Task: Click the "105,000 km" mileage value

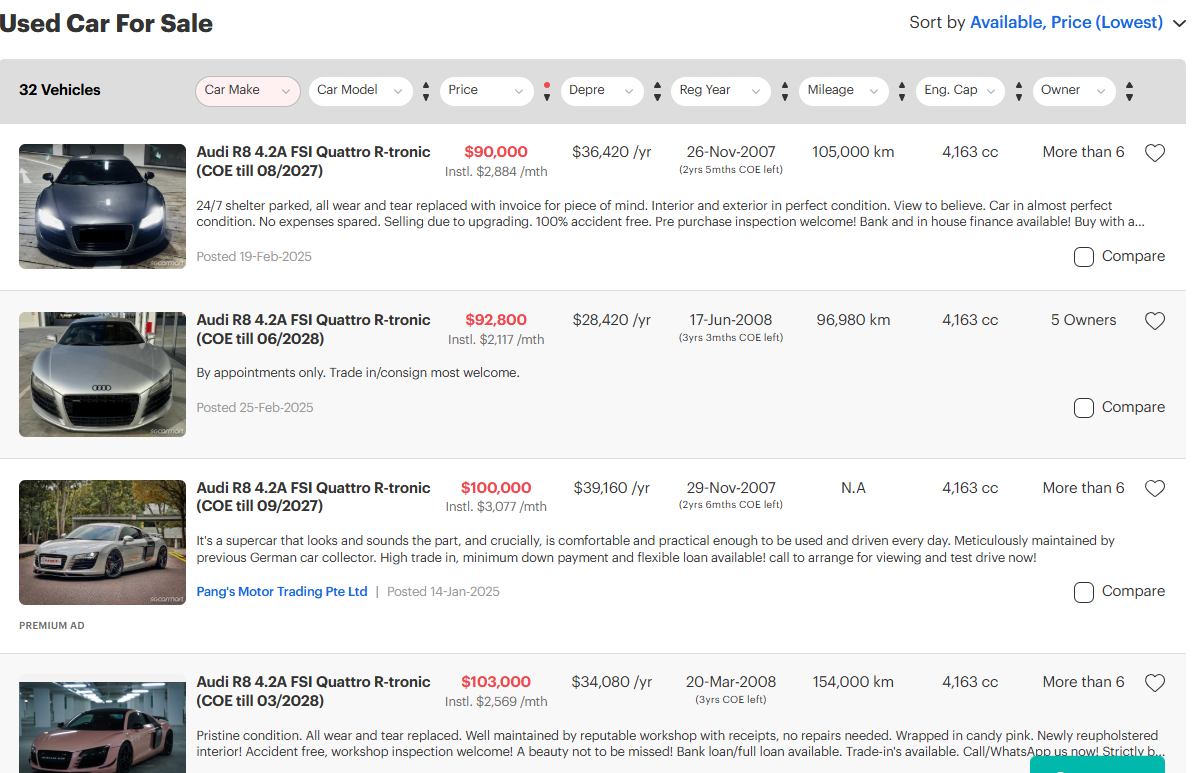Action: (853, 152)
